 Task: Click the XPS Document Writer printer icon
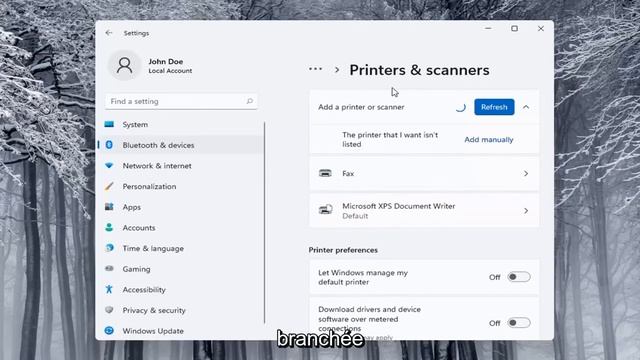(325, 210)
